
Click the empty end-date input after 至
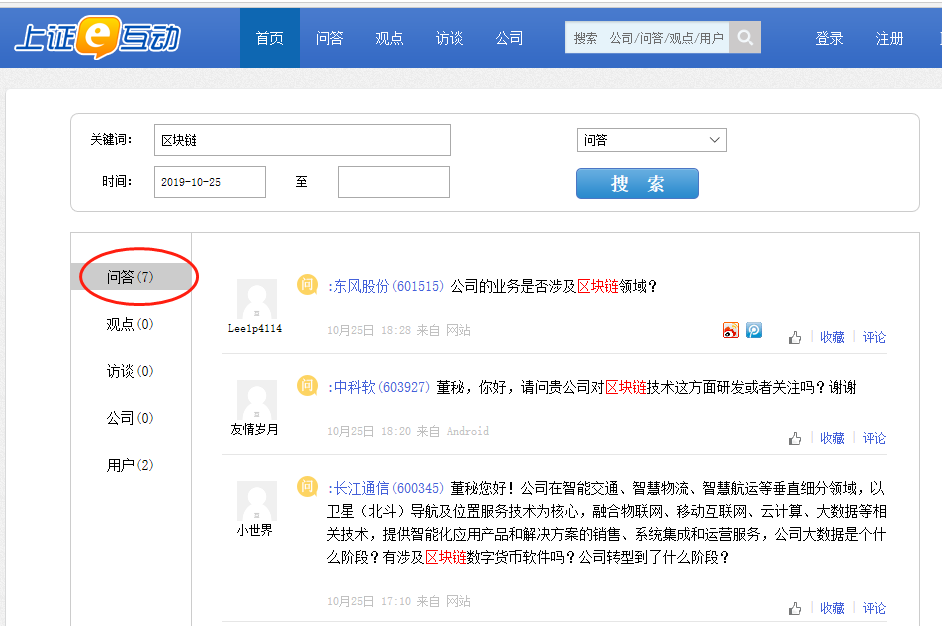[393, 181]
